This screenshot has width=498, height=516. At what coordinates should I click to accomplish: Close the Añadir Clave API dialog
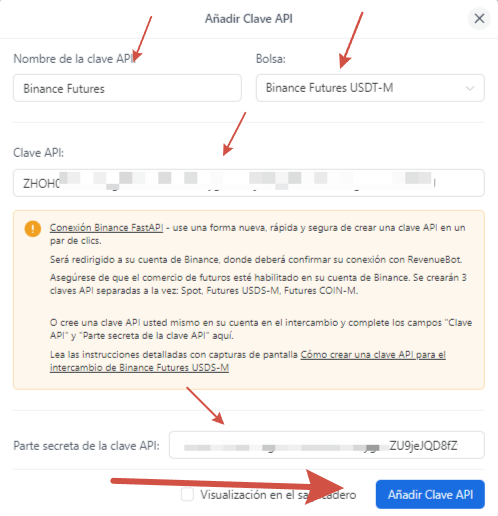pos(479,18)
